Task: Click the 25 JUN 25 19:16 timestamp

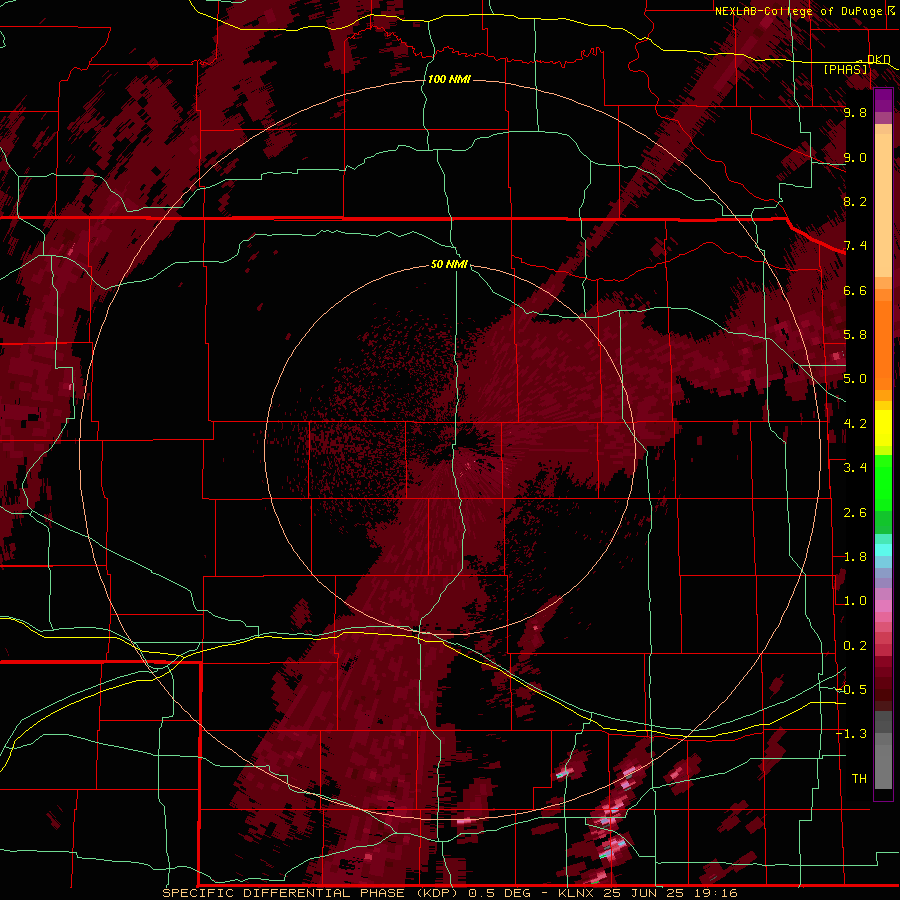Action: (670, 893)
